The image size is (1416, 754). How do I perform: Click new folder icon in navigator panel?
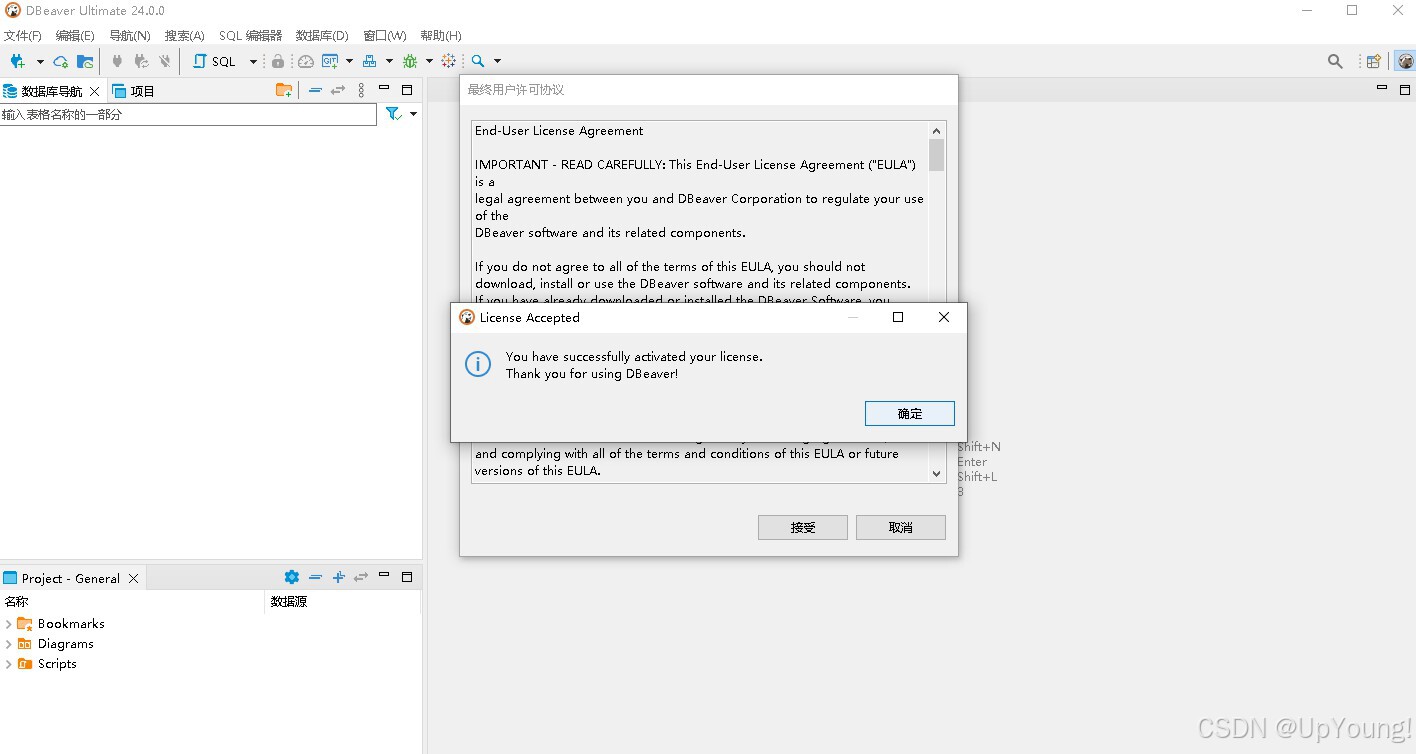pos(284,90)
